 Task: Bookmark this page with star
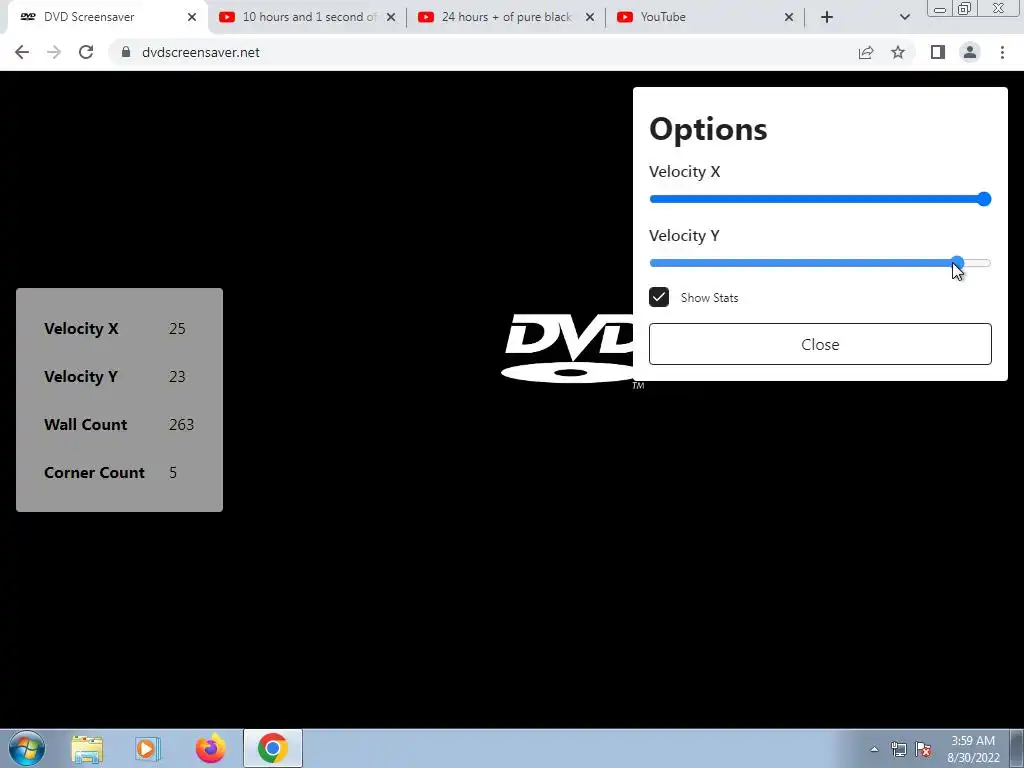click(x=898, y=52)
